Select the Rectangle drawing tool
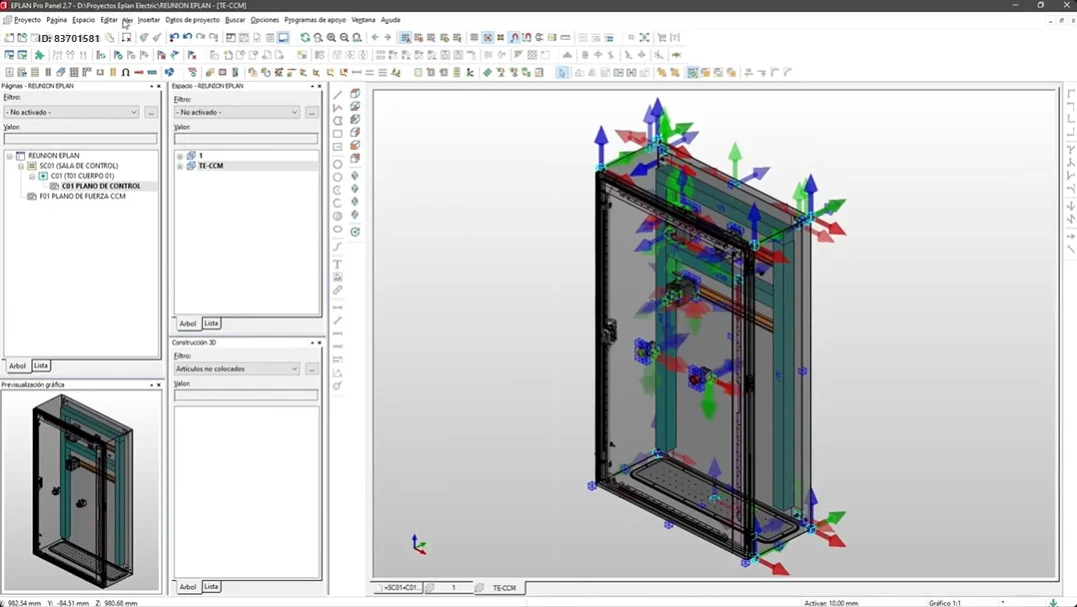The height and width of the screenshot is (607, 1077). tap(338, 134)
